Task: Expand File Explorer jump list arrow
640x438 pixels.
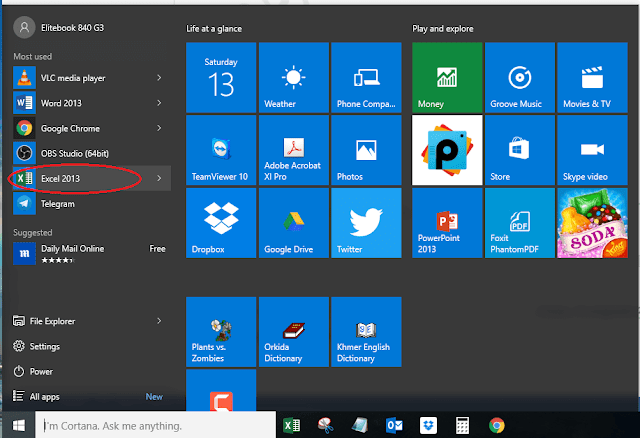Action: [x=159, y=321]
